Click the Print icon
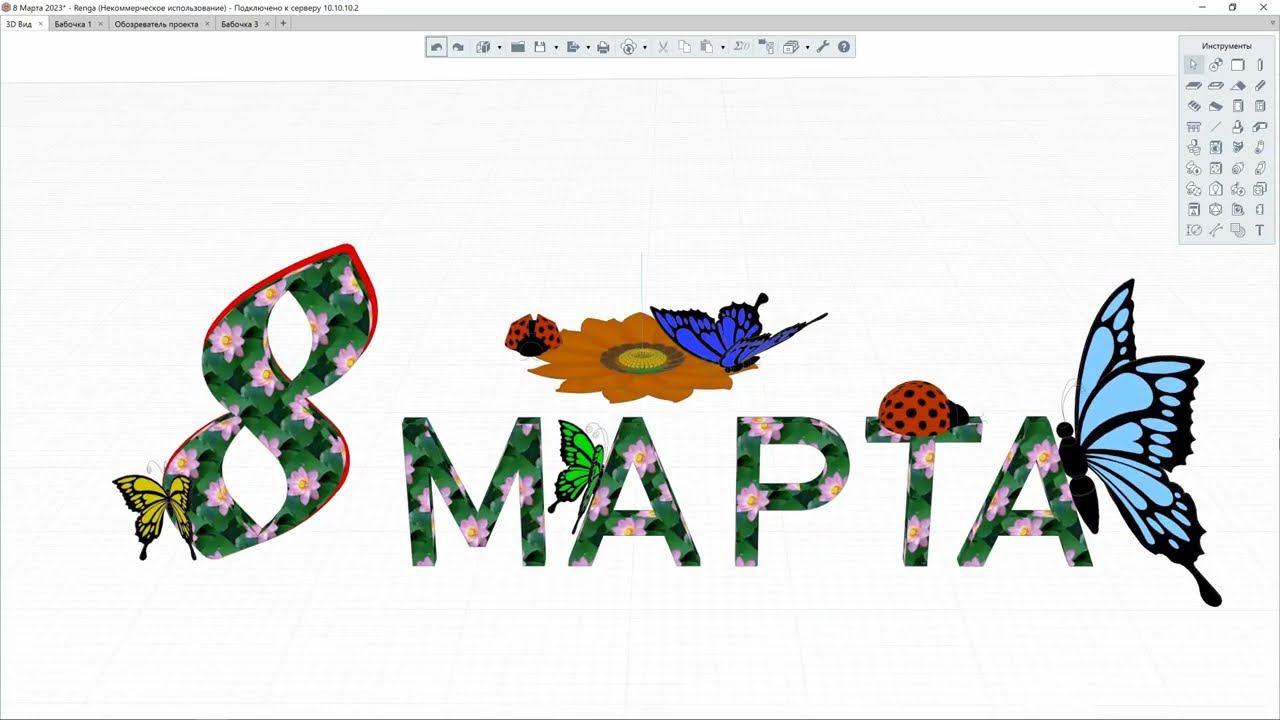Screen dimensions: 1280x720 point(603,47)
